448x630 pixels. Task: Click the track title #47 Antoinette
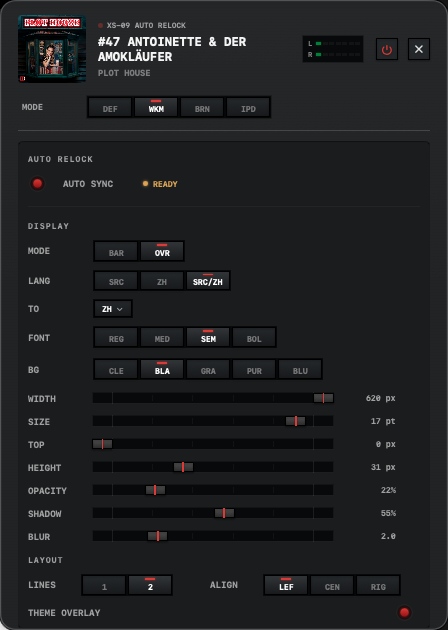click(x=172, y=49)
